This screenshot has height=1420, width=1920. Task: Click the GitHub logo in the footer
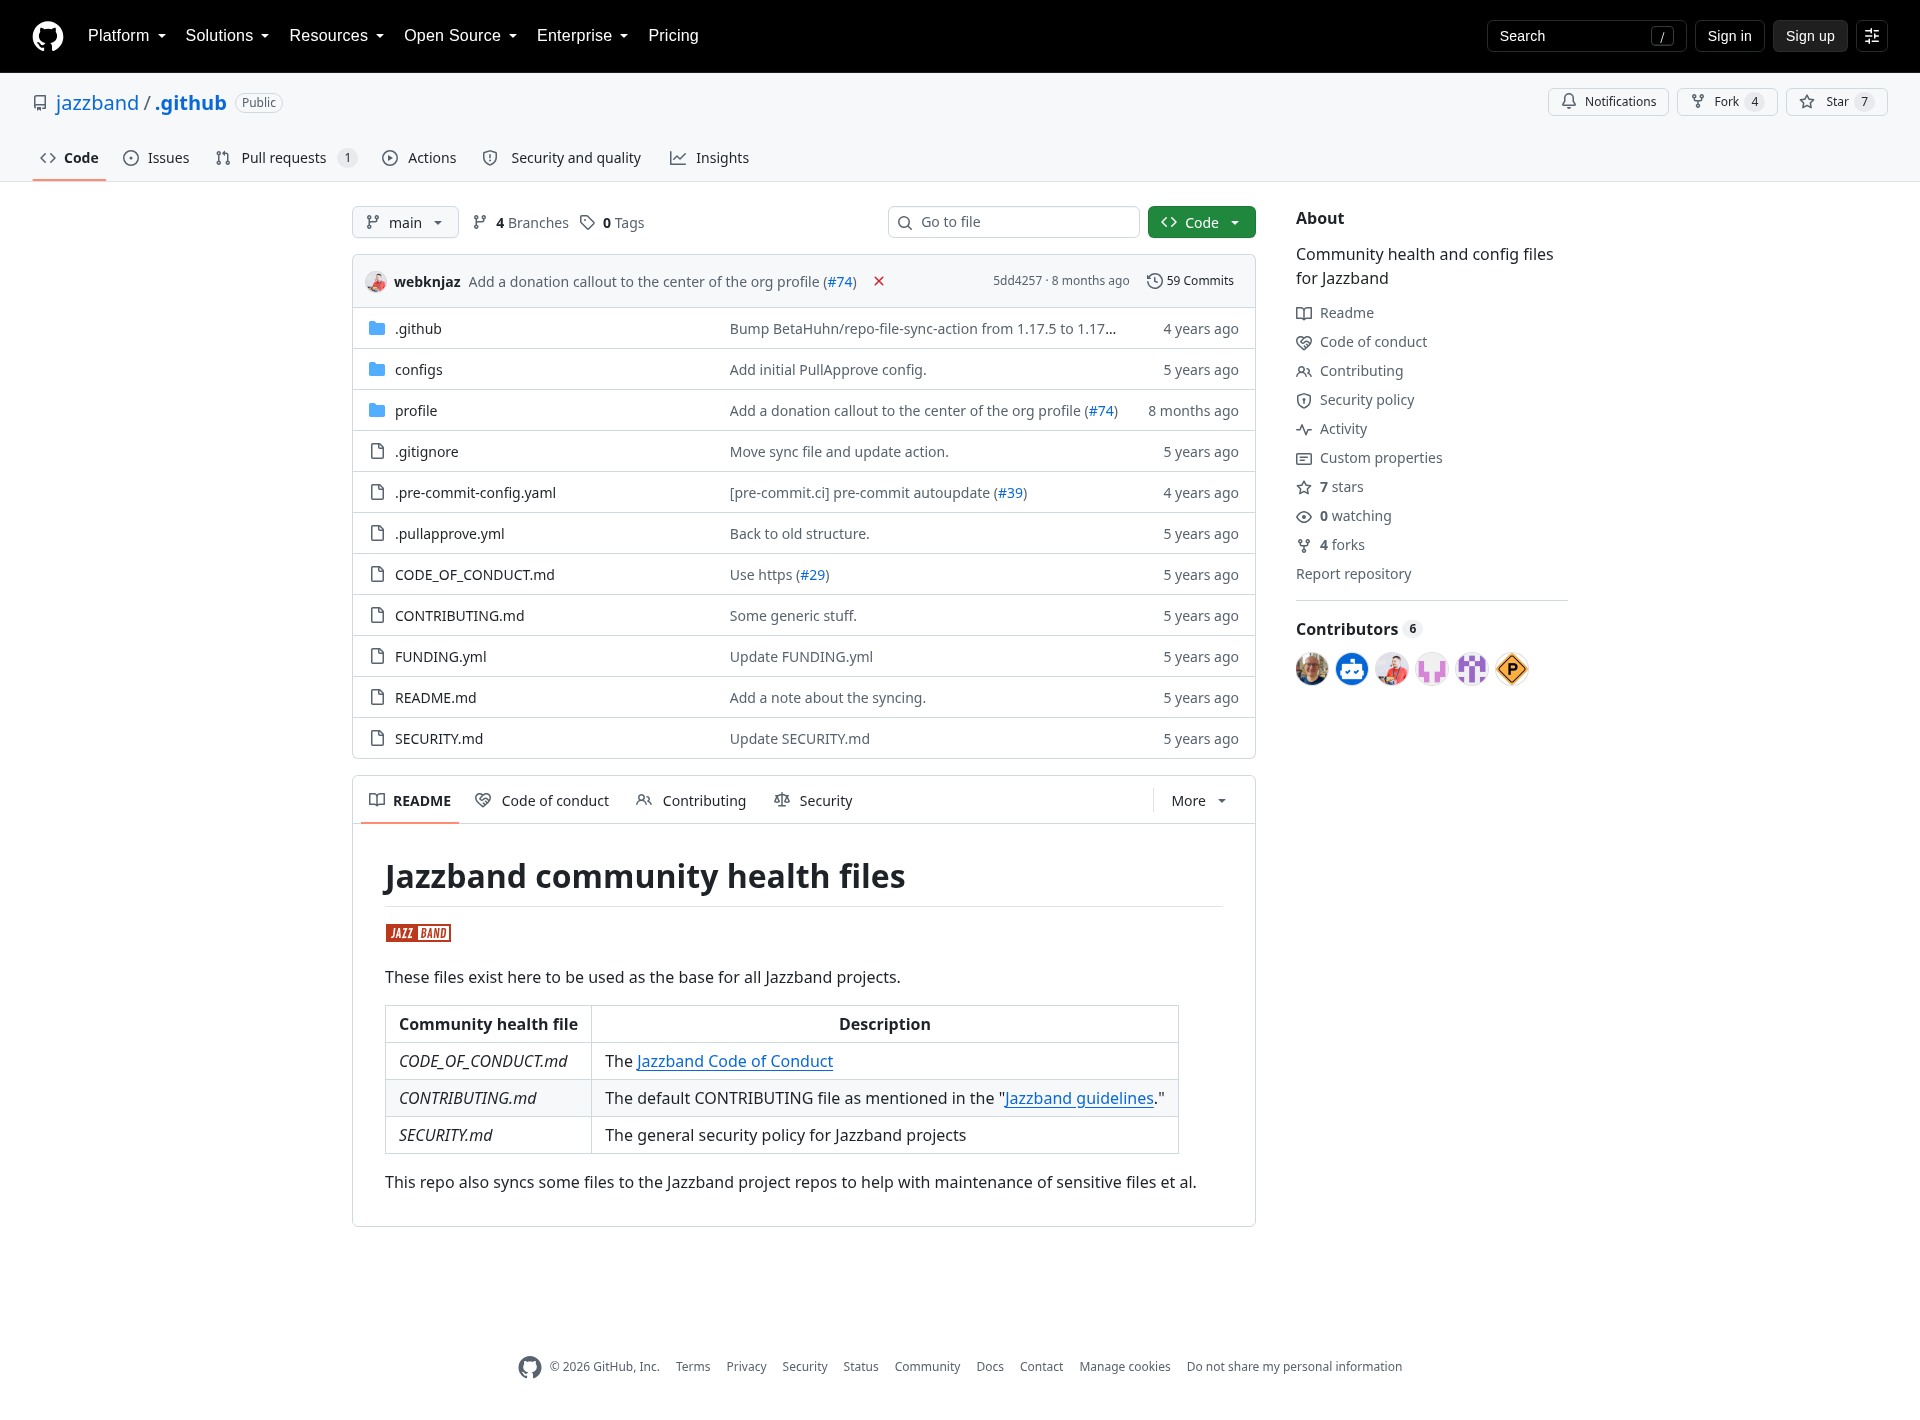(x=530, y=1367)
